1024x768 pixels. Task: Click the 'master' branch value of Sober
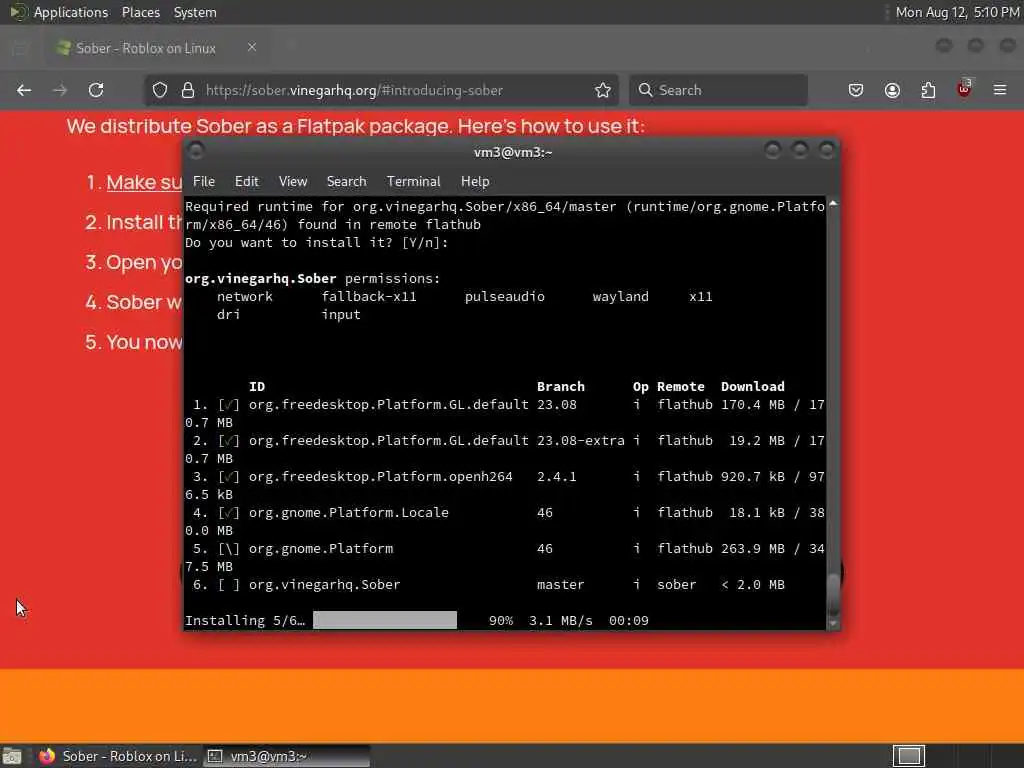click(x=561, y=584)
